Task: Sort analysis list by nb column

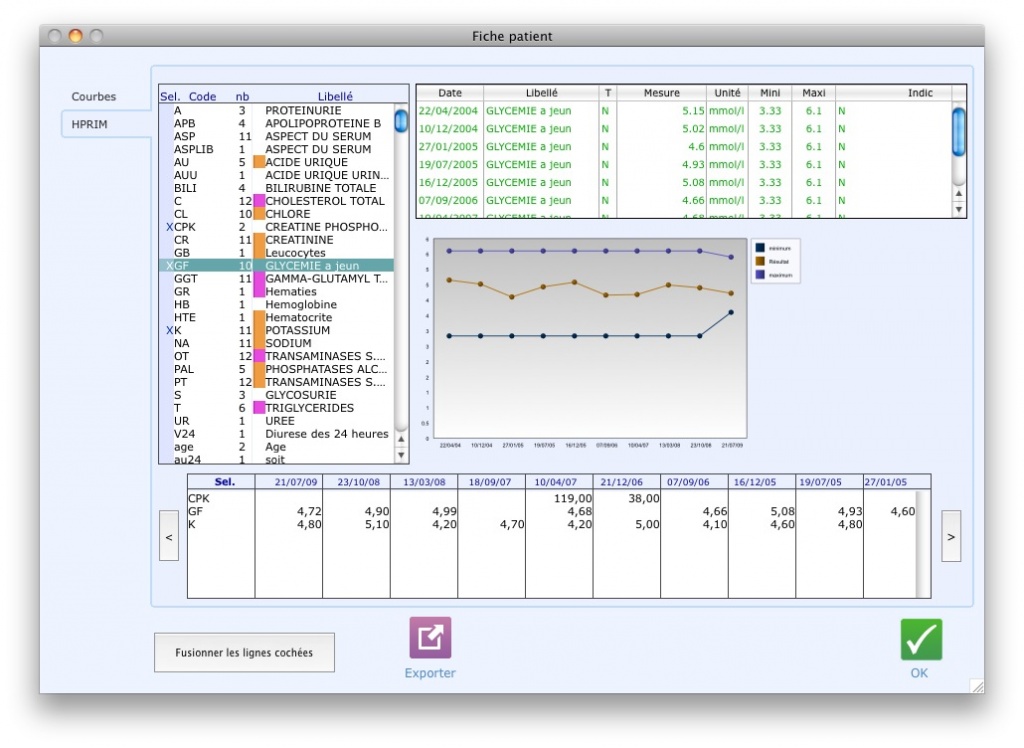Action: click(242, 96)
